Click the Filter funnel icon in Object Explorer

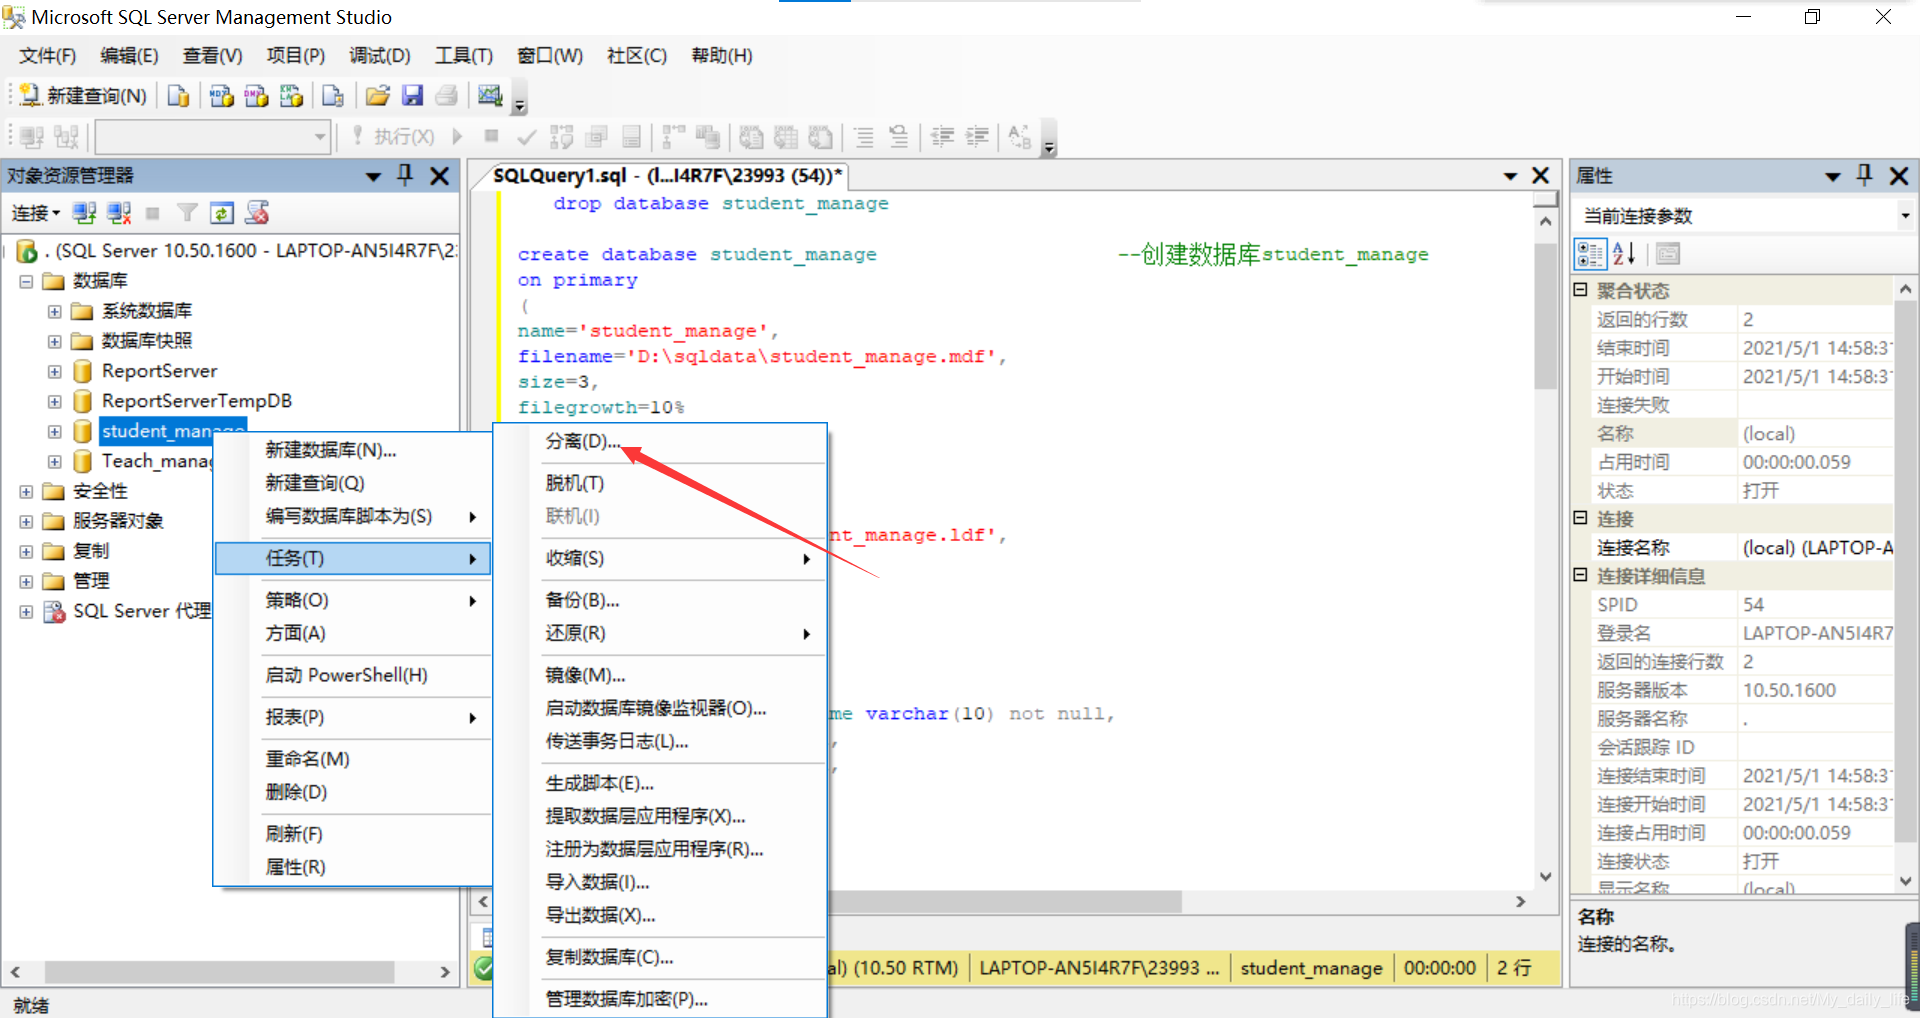[x=187, y=213]
